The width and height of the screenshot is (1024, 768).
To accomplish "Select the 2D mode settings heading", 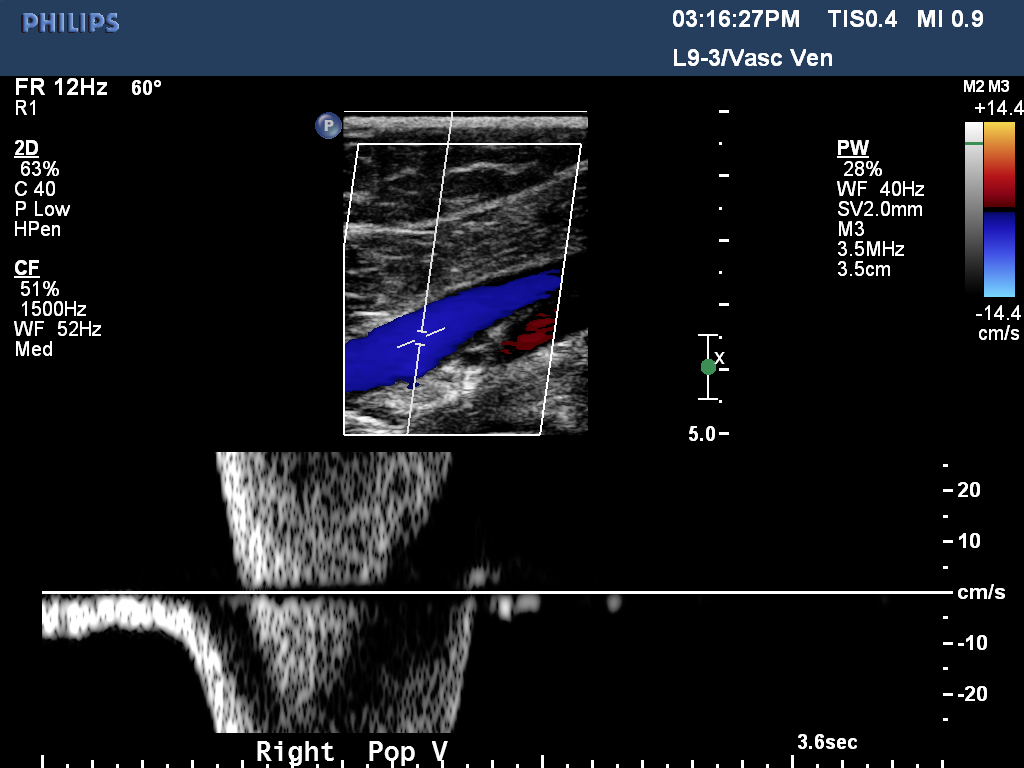I will [27, 148].
